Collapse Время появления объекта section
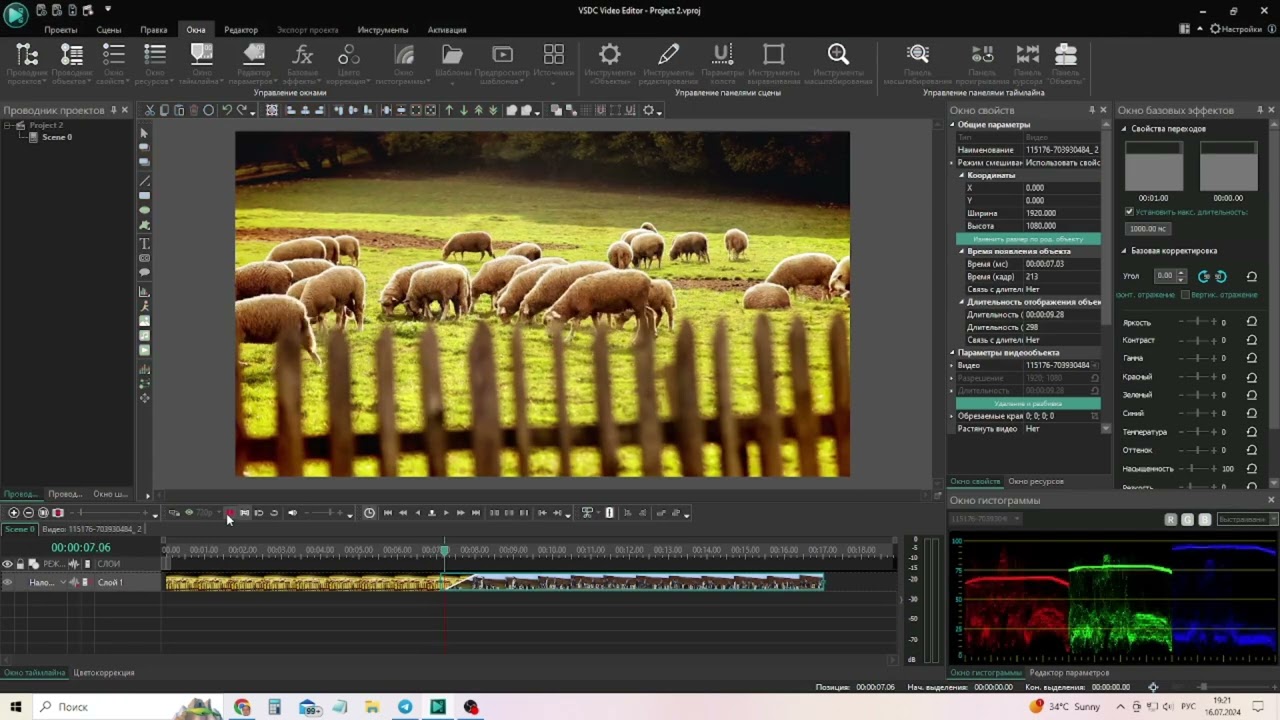This screenshot has width=1280, height=720. (x=962, y=251)
